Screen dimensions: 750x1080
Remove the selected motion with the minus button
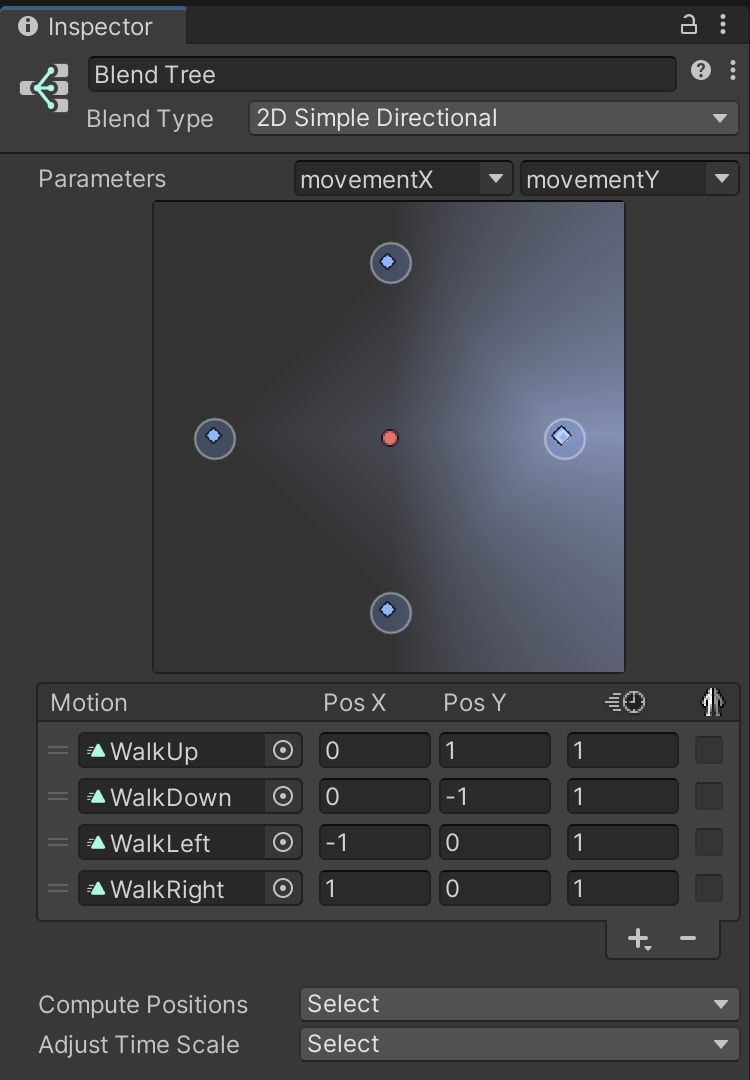pos(688,938)
